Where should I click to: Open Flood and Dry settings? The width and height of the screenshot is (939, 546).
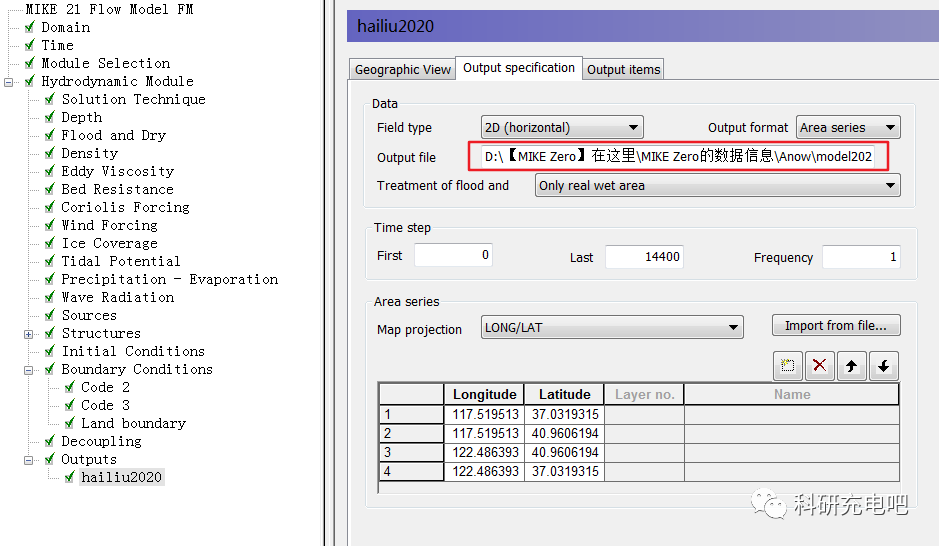pyautogui.click(x=113, y=135)
